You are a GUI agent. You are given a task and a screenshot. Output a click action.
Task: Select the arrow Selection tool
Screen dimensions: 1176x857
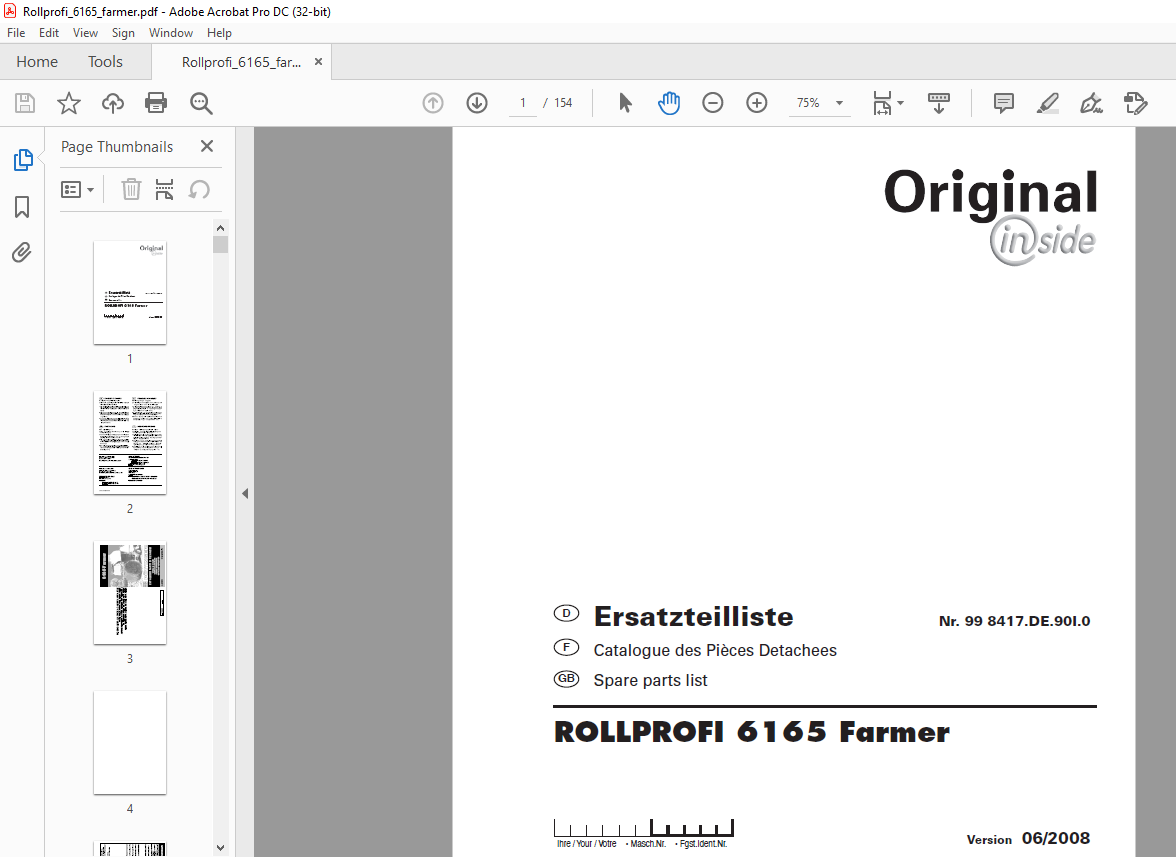(x=625, y=103)
